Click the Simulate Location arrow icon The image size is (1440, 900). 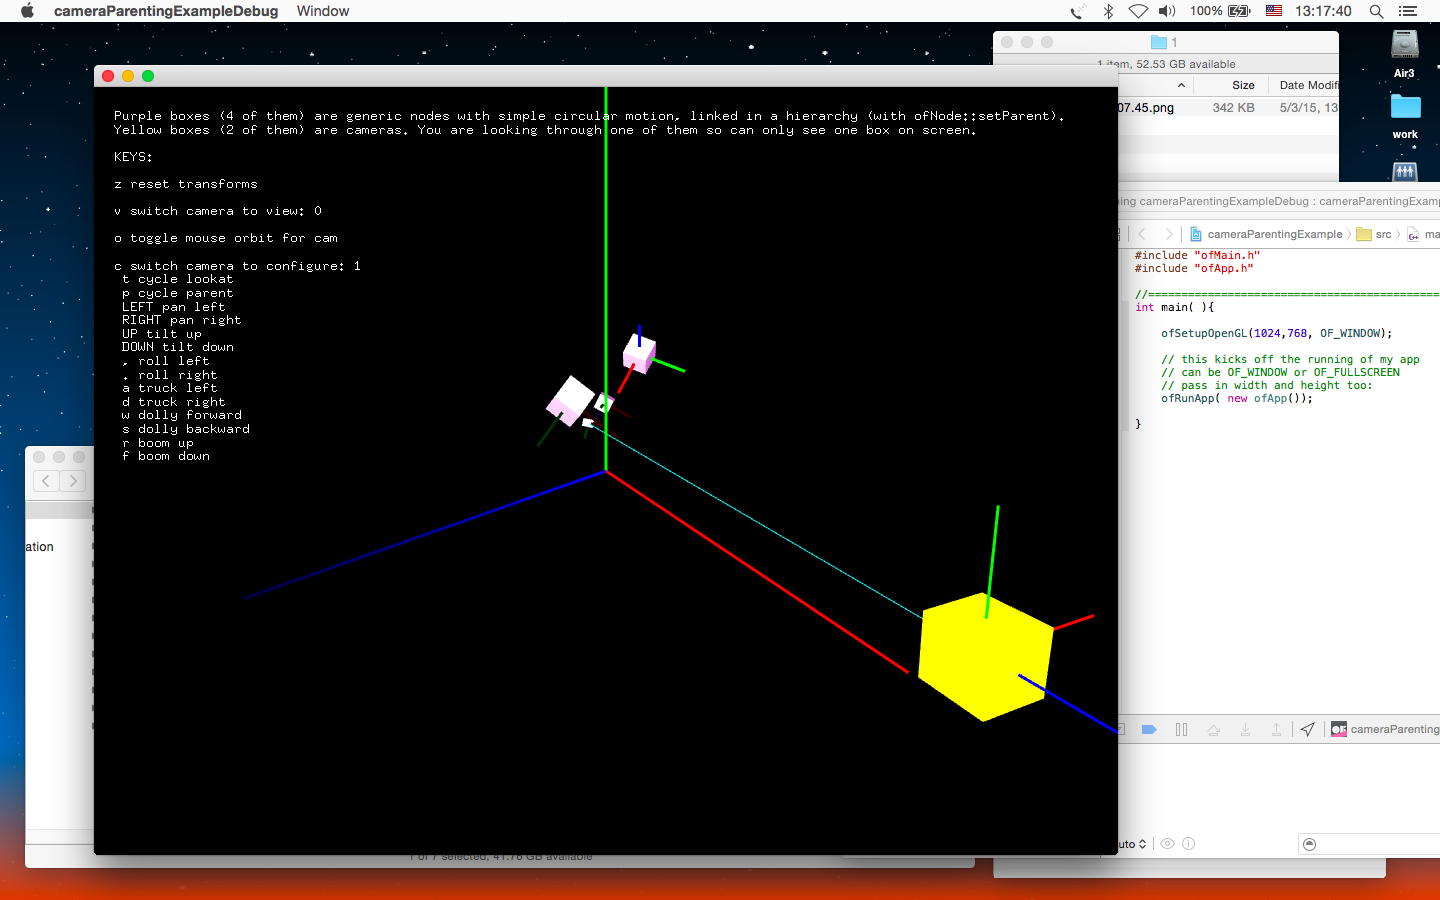pos(1308,729)
